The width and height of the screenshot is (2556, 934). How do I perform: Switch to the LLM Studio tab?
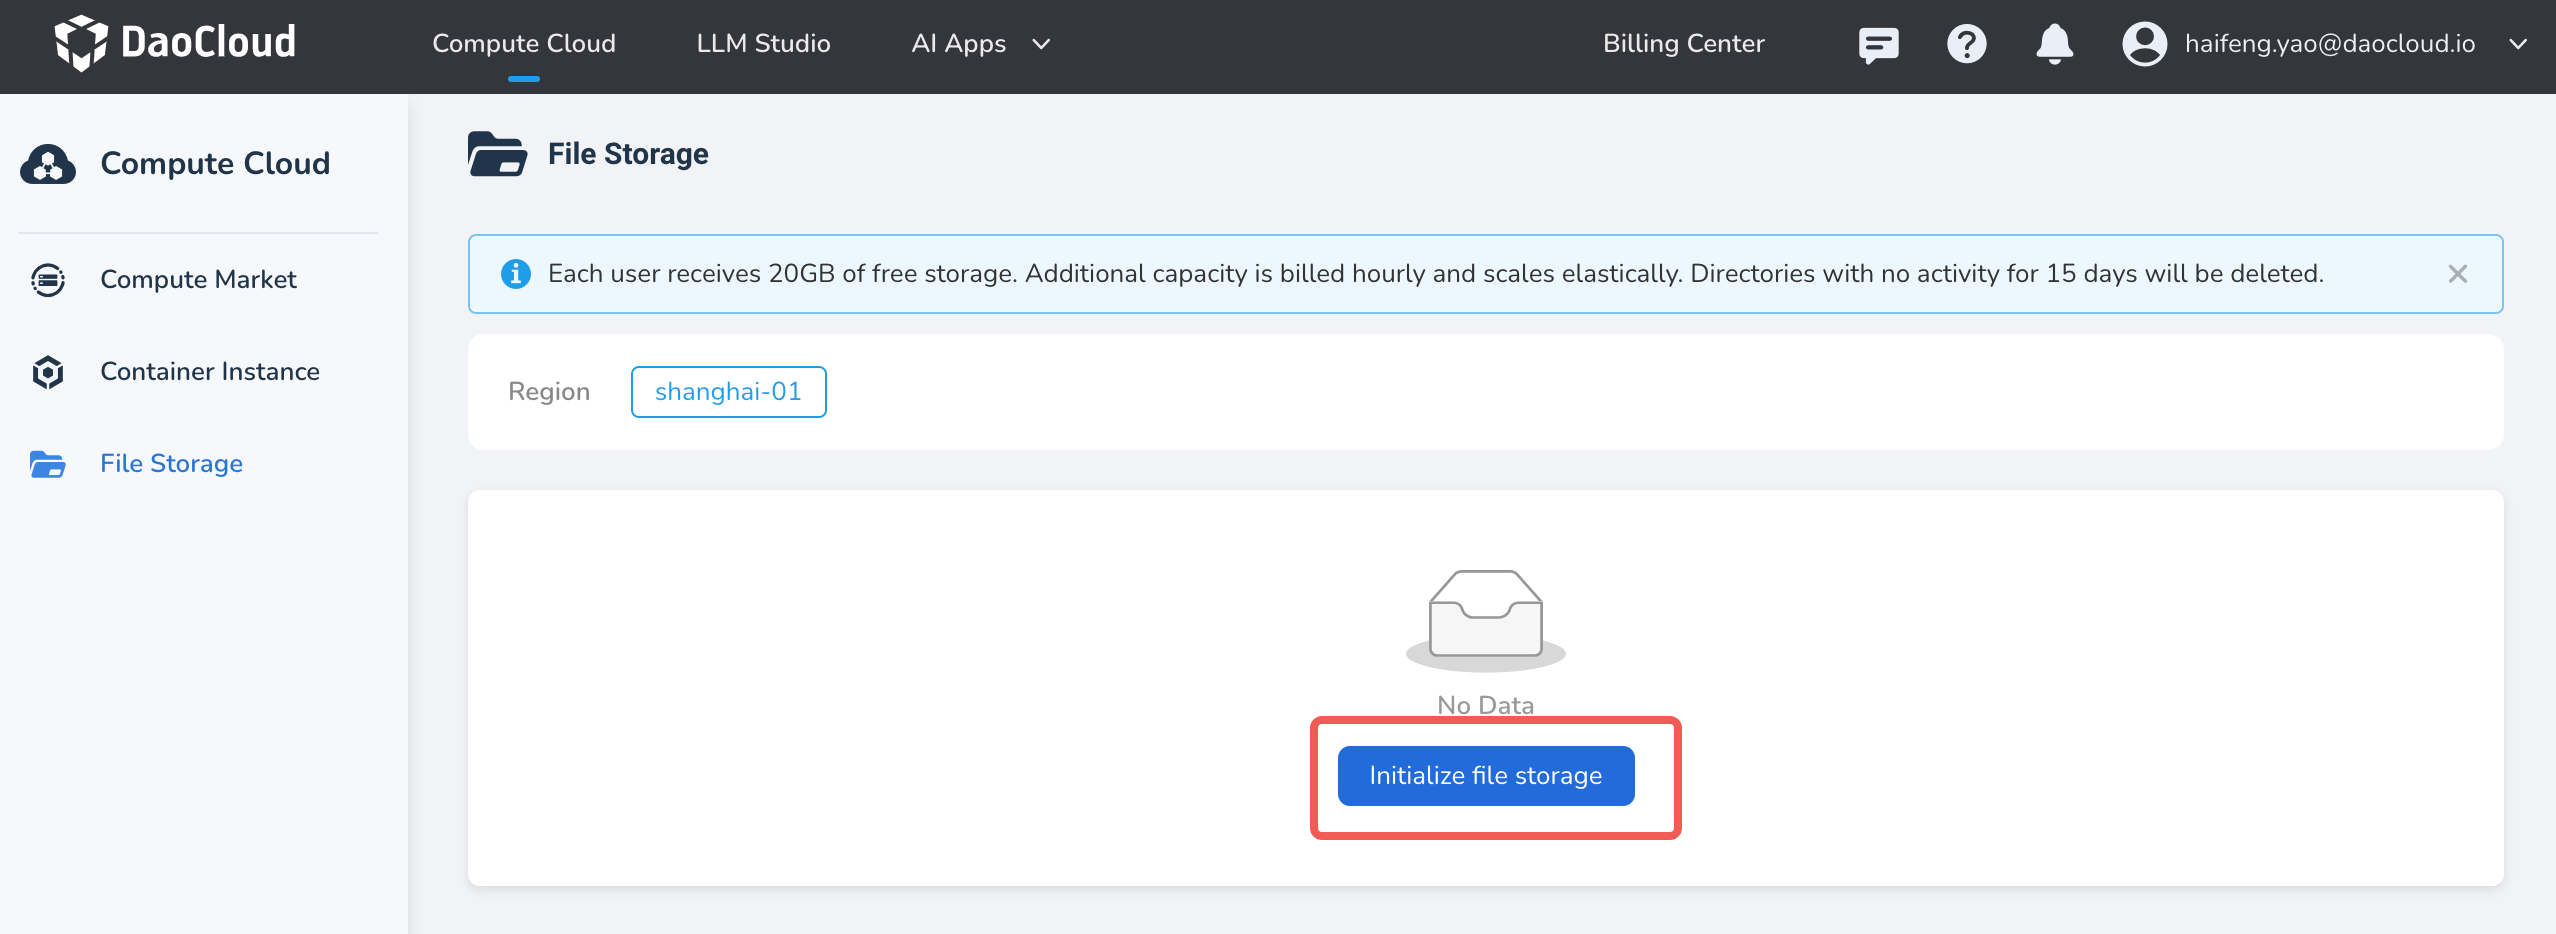pyautogui.click(x=763, y=43)
